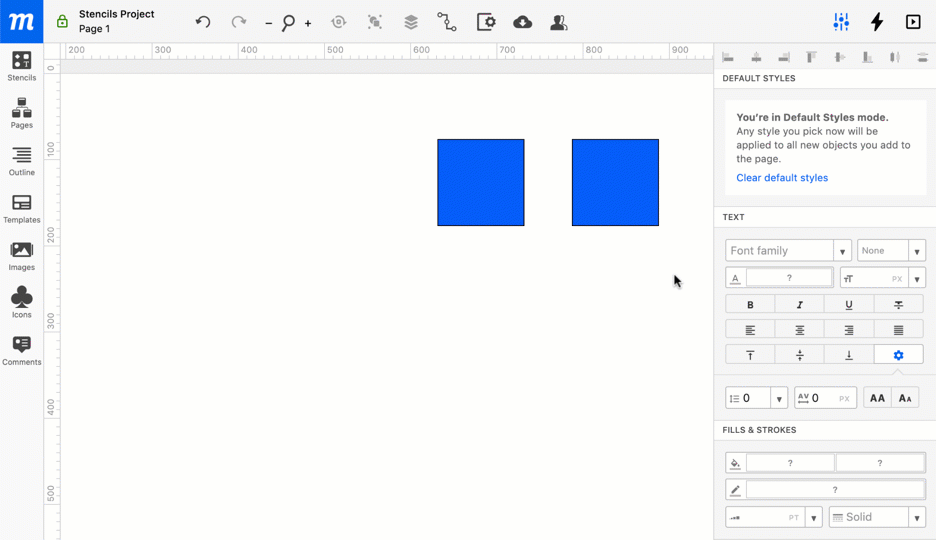This screenshot has height=540, width=936.
Task: Justify text alignment
Action: [x=898, y=330]
